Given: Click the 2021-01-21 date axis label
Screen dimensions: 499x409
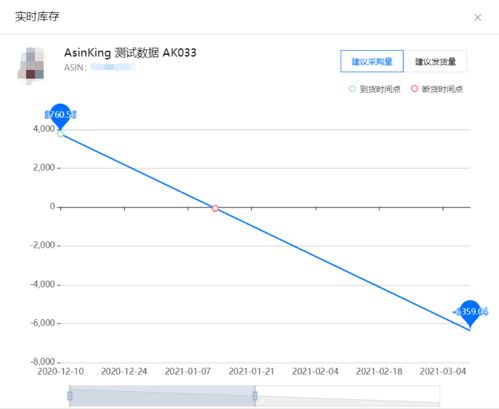Looking at the screenshot, I should [251, 371].
